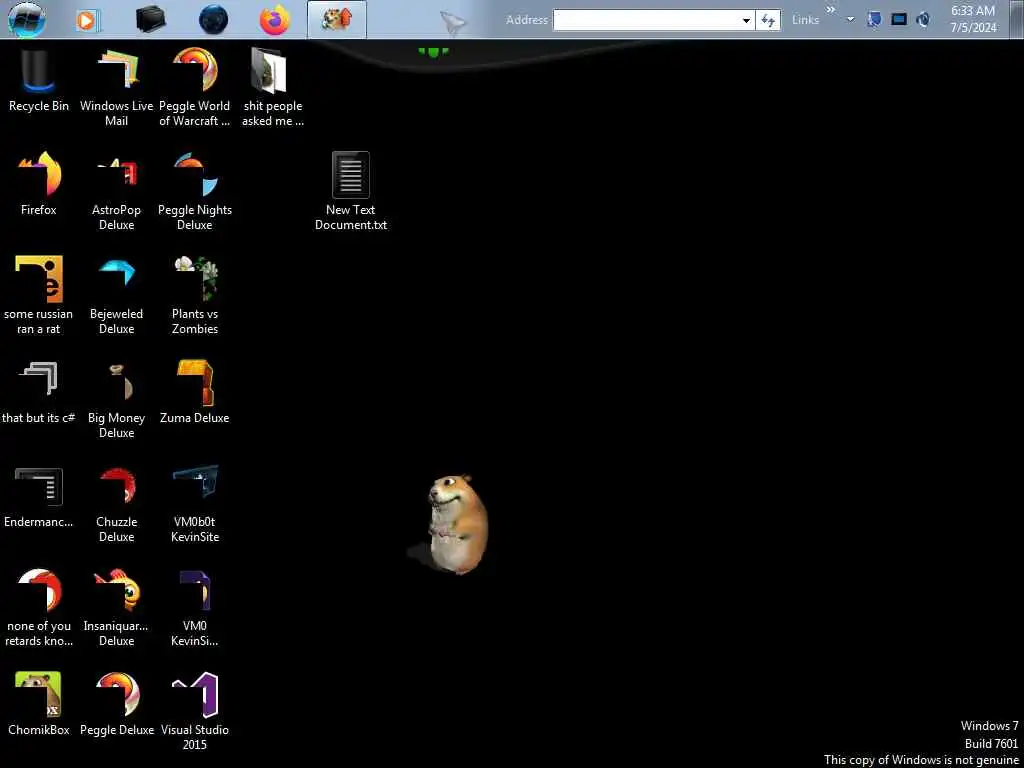Open the clock showing 6:33 AM
The height and width of the screenshot is (768, 1024).
pyautogui.click(x=973, y=20)
